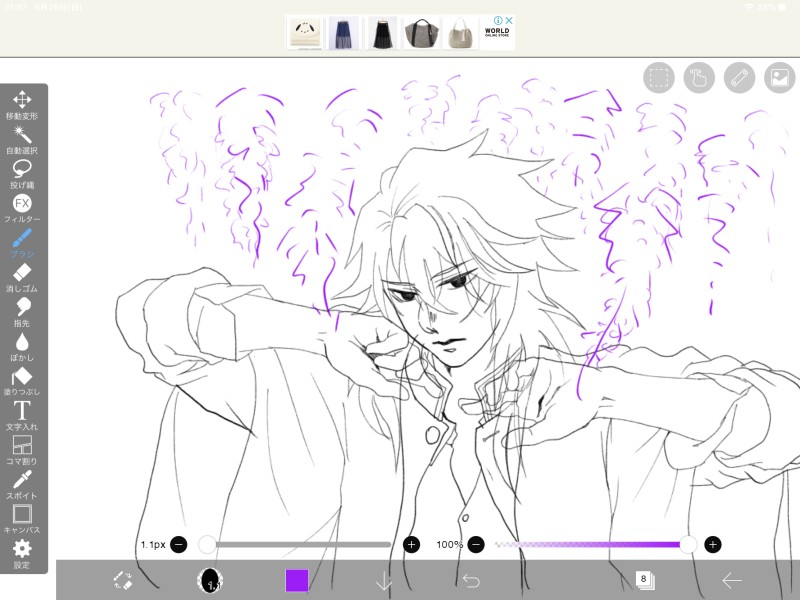Open the Canvas (キャンバス) tool
Image resolution: width=800 pixels, height=600 pixels.
point(22,519)
